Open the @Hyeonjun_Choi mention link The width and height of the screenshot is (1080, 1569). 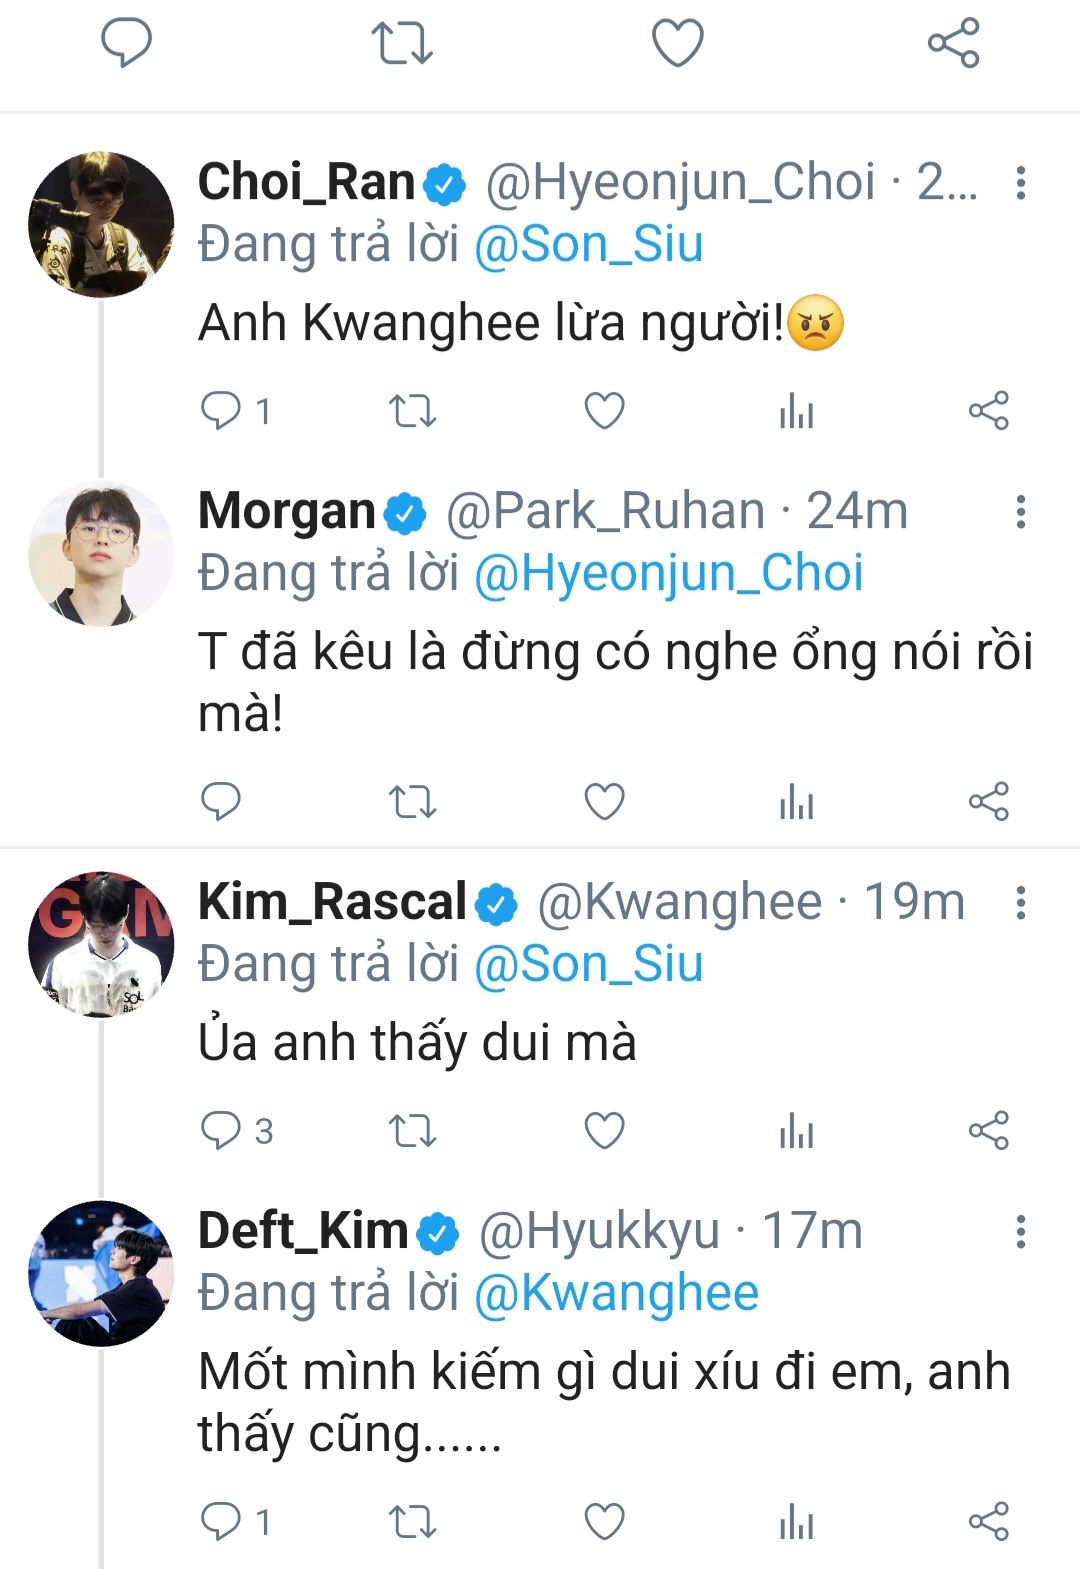point(668,574)
